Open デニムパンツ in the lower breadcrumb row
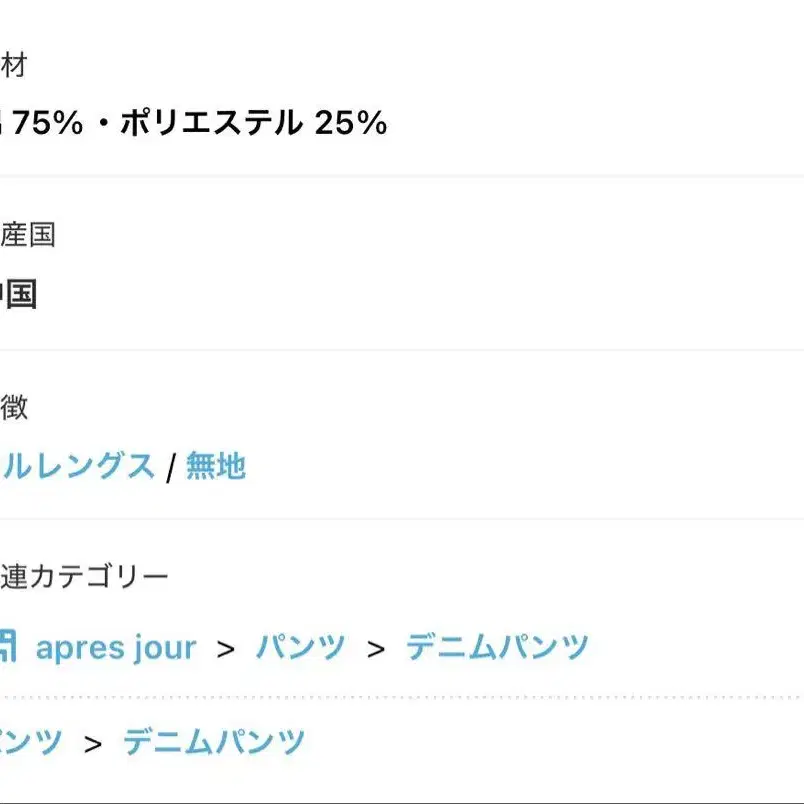This screenshot has width=804, height=804. pyautogui.click(x=214, y=741)
